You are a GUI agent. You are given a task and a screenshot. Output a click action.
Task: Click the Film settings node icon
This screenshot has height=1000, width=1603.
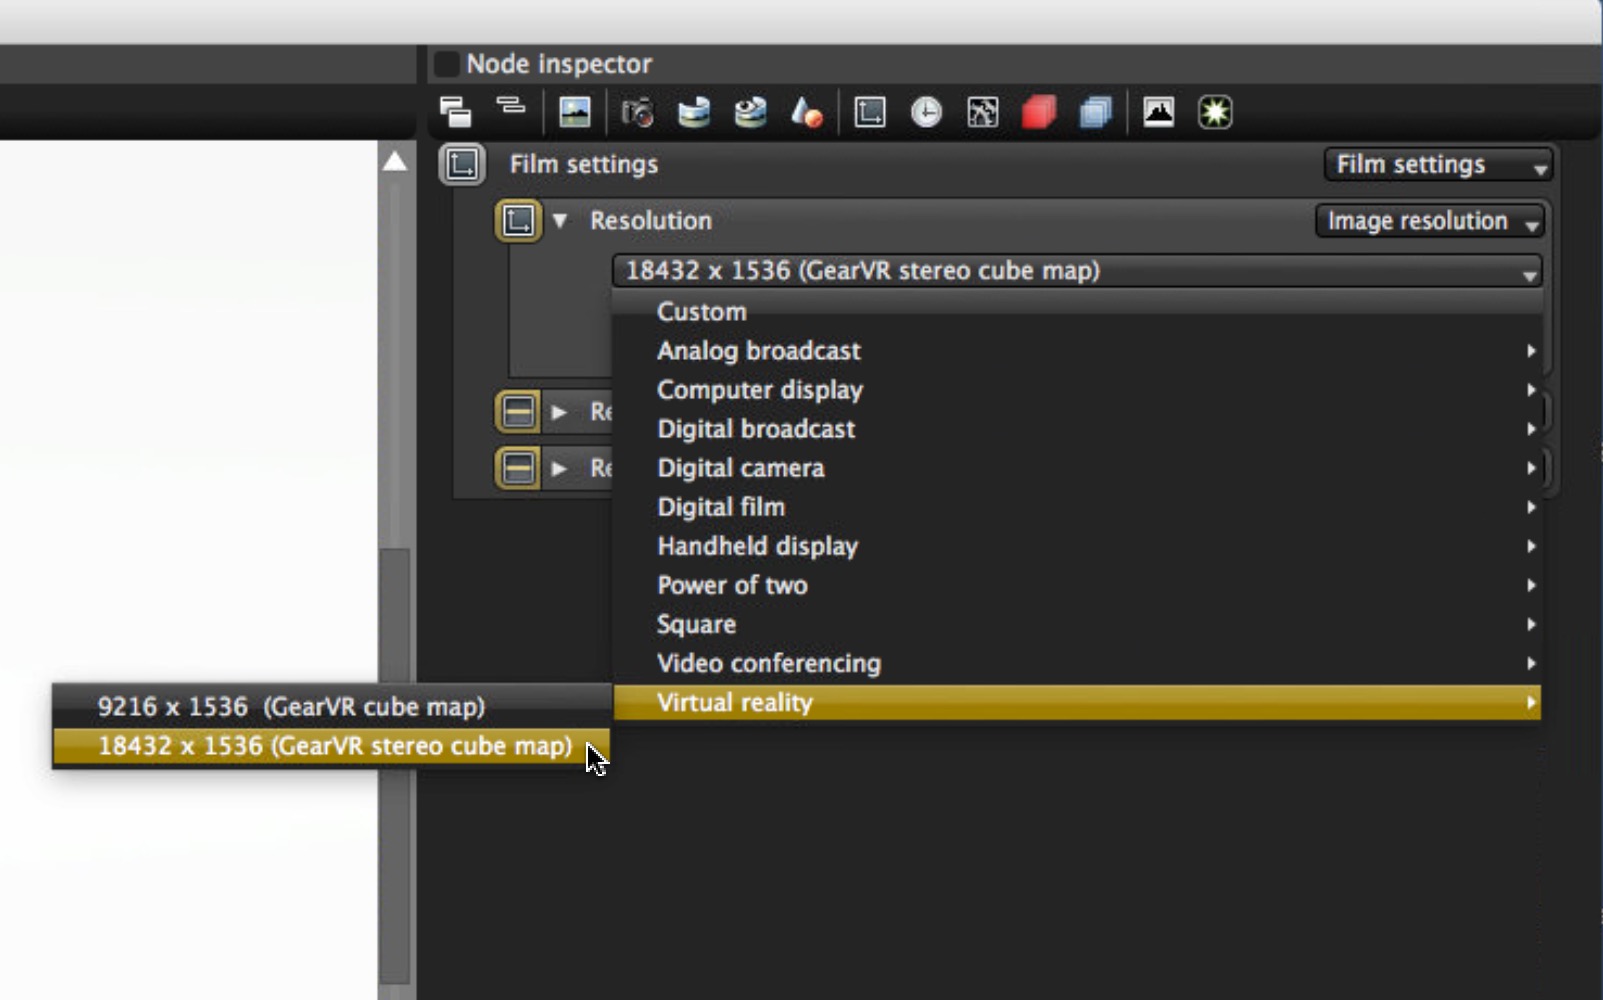tap(462, 165)
